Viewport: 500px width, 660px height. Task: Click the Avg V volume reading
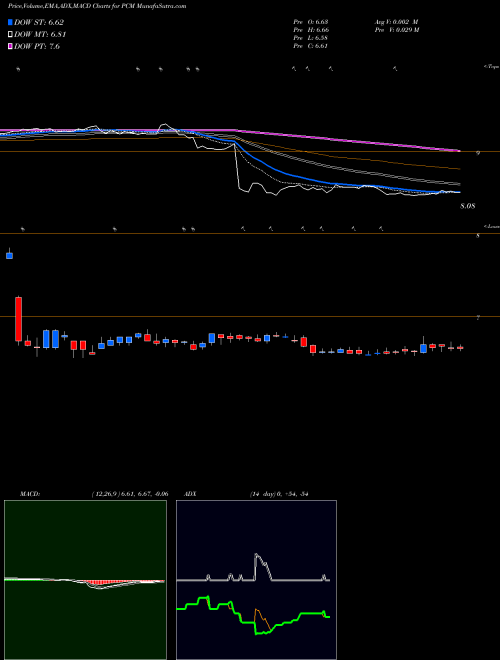(396, 21)
